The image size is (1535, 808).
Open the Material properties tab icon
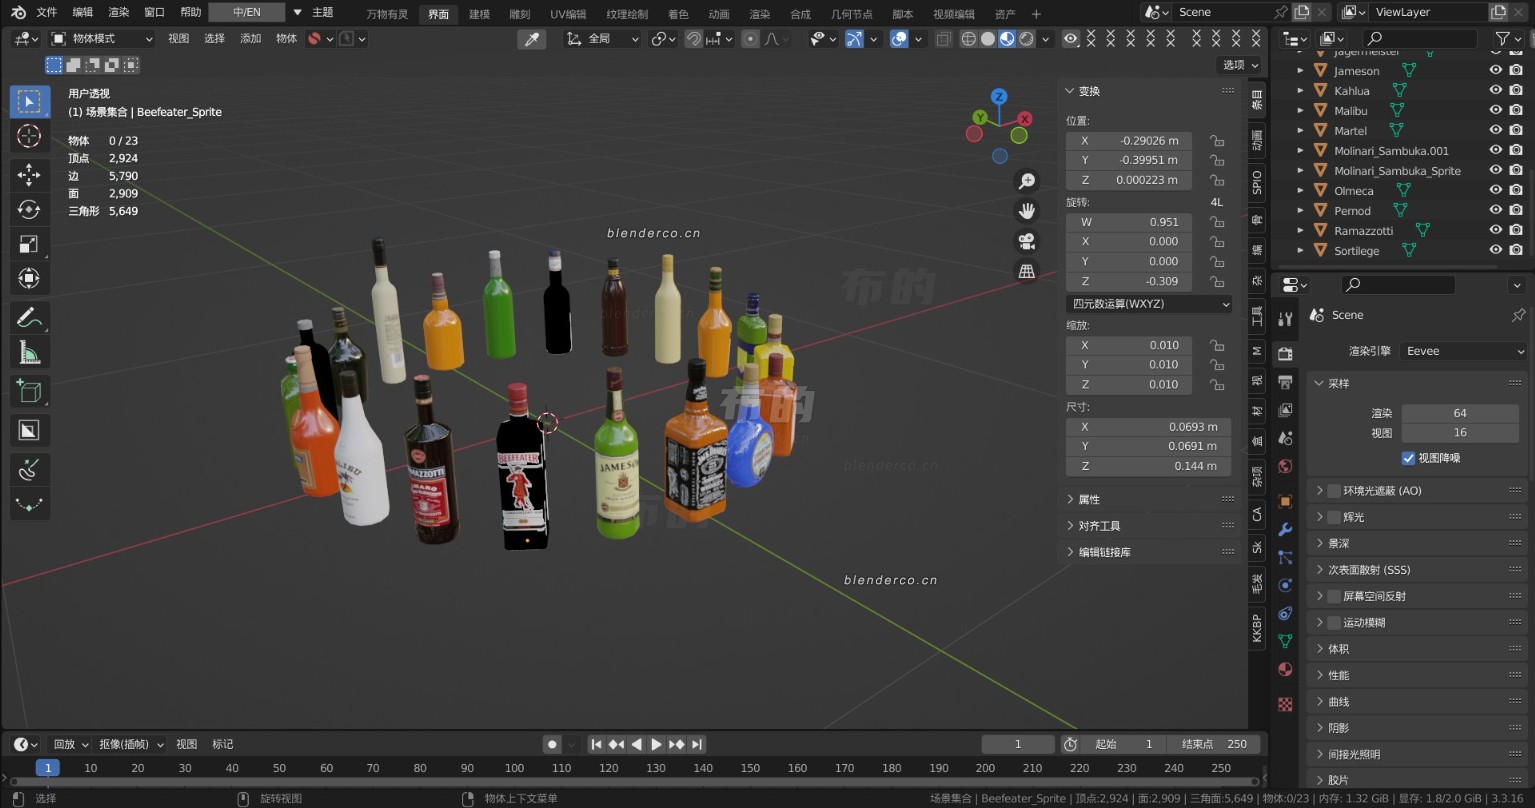tap(1286, 669)
